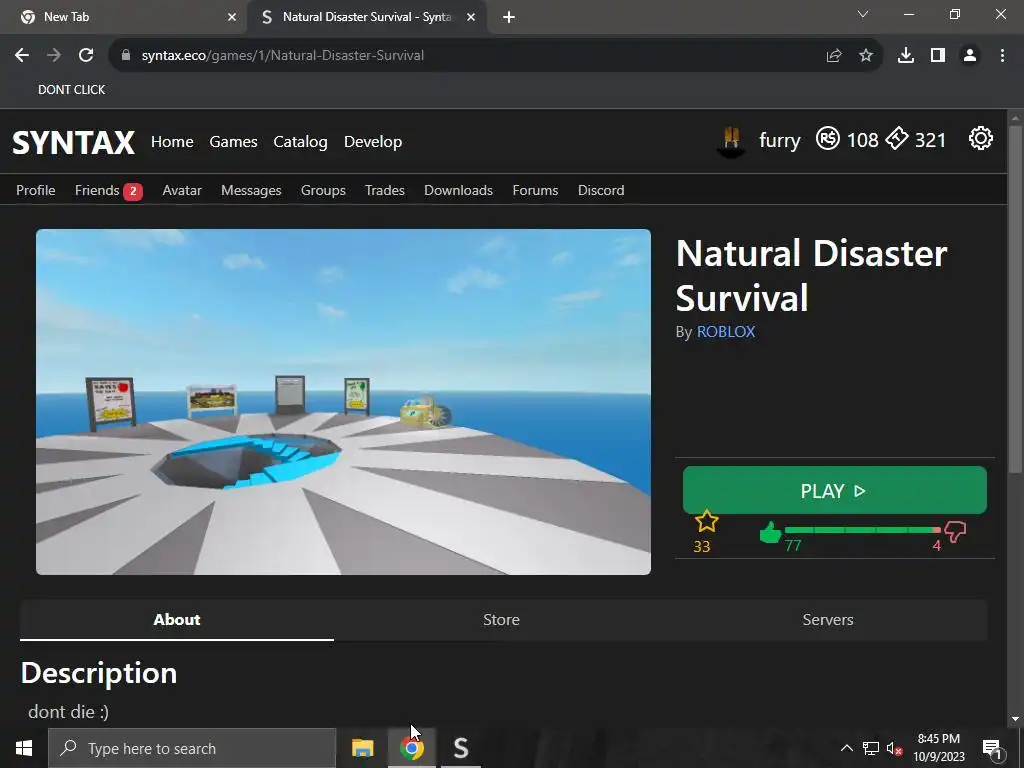This screenshot has height=768, width=1024.
Task: Dislike the game with thumbs down
Action: click(955, 532)
